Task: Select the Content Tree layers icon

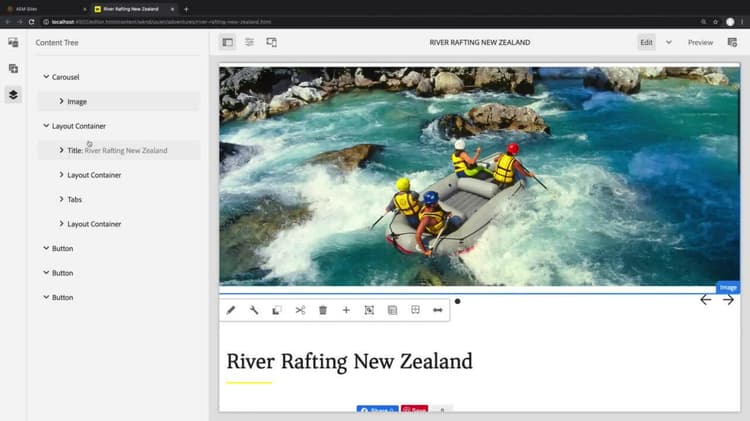Action: point(13,94)
